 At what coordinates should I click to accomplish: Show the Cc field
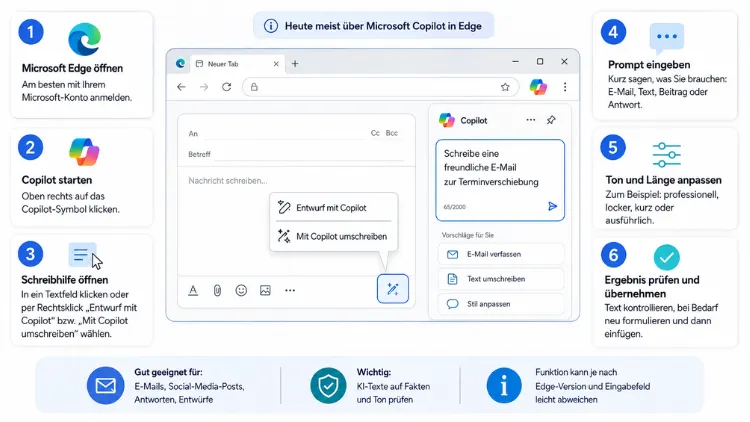(x=375, y=133)
